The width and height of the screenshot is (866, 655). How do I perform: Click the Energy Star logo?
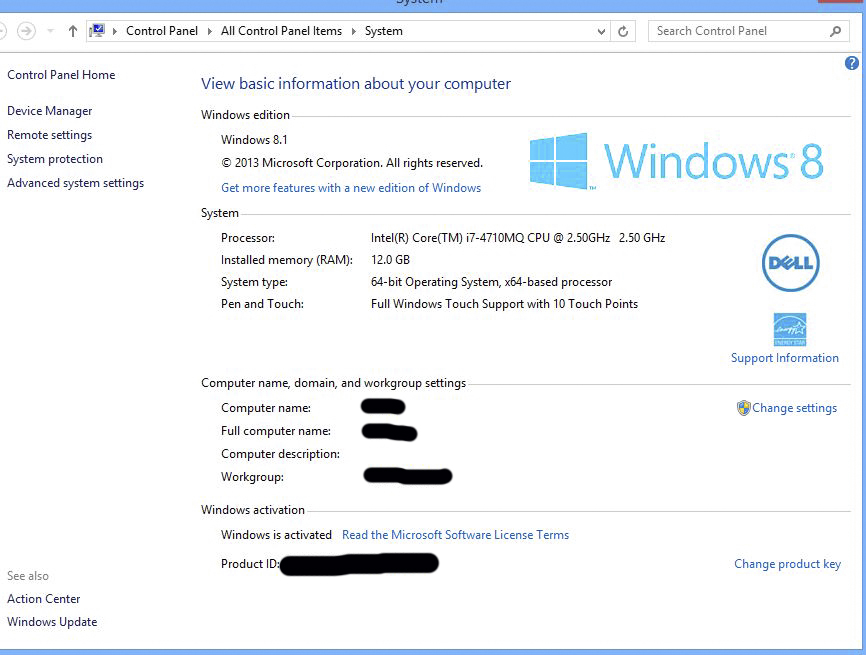(x=790, y=329)
